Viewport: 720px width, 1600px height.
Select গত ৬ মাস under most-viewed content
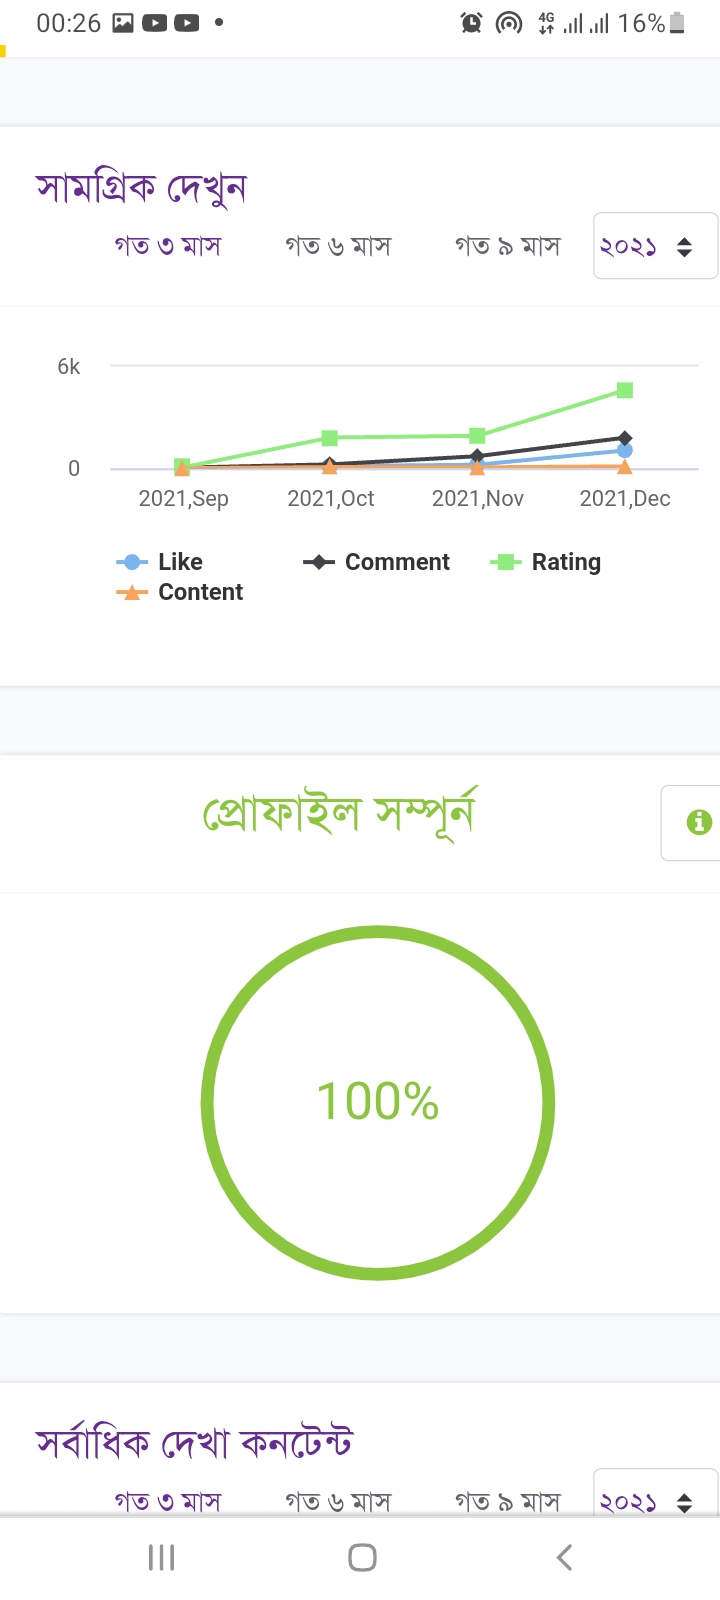point(338,1501)
